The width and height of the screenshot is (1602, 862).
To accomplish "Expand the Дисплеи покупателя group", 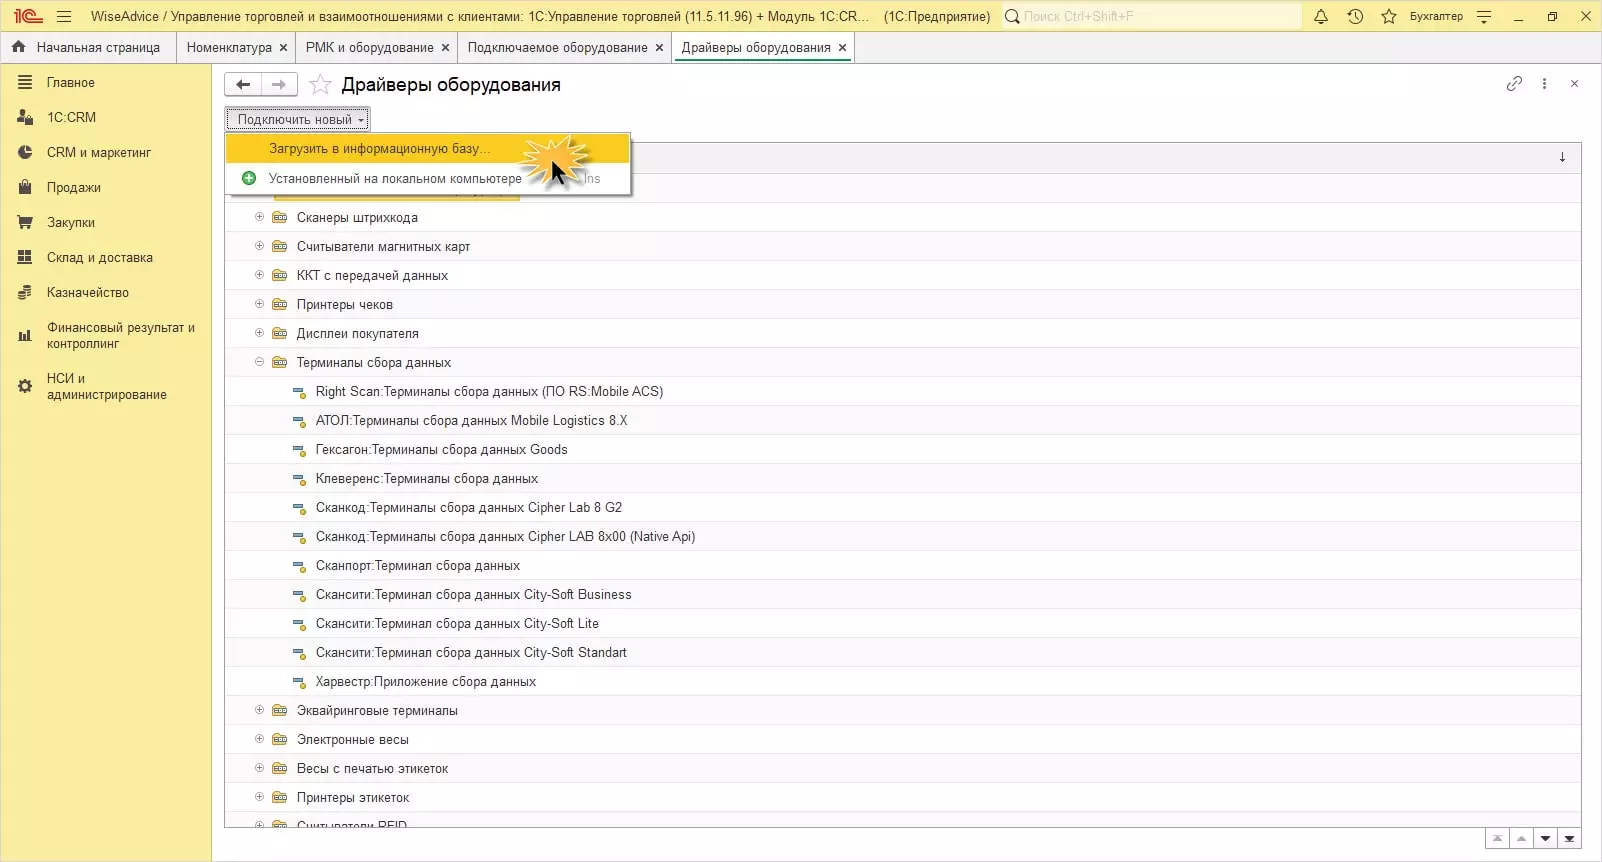I will pyautogui.click(x=259, y=333).
